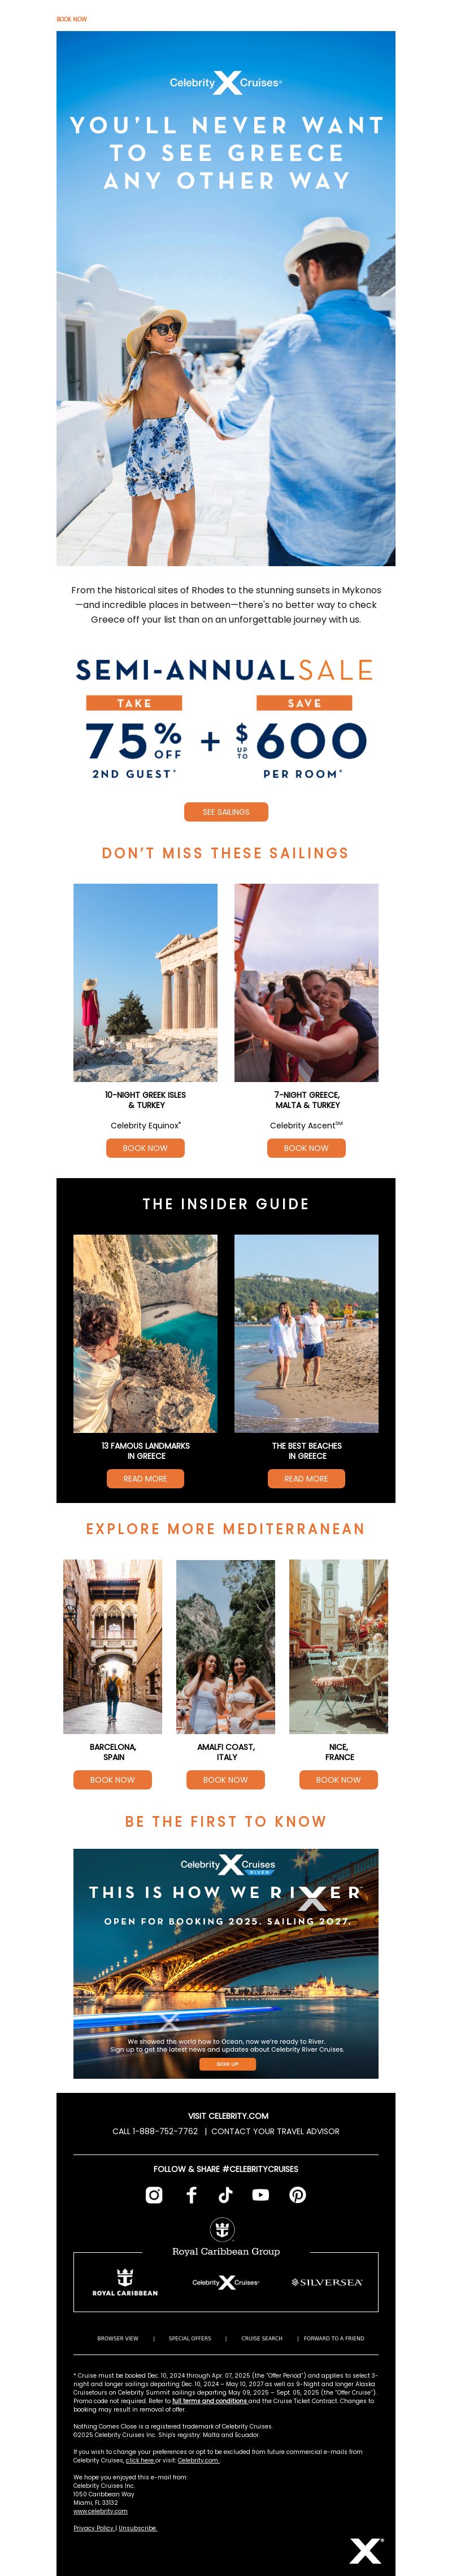Read more about 13 Famous Landmarks in Greece

coord(145,1479)
